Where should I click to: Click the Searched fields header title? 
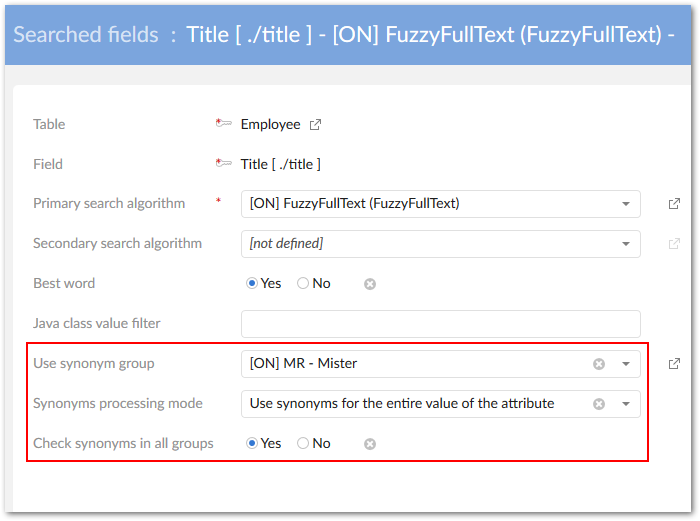point(86,35)
